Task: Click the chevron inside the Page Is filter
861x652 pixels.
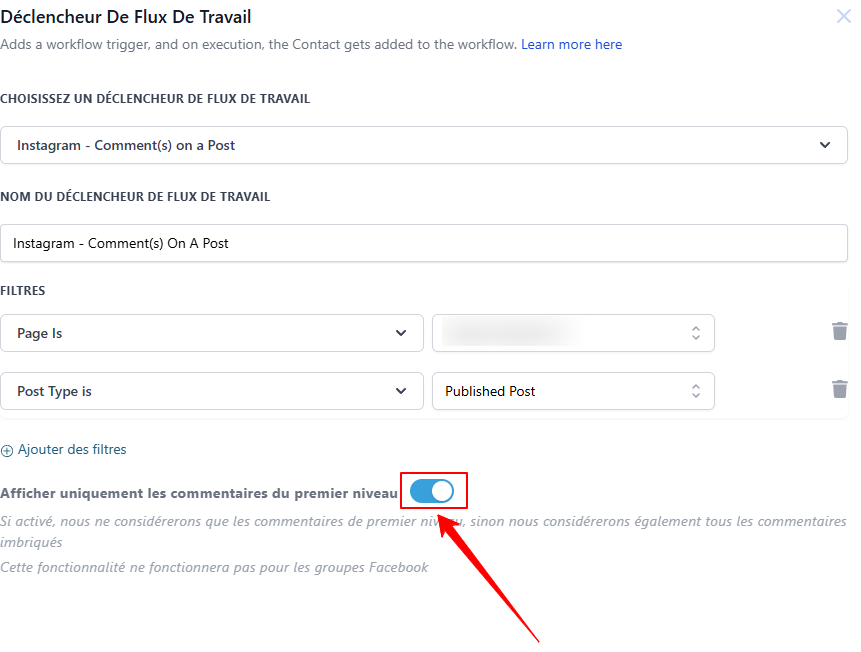Action: (x=401, y=333)
